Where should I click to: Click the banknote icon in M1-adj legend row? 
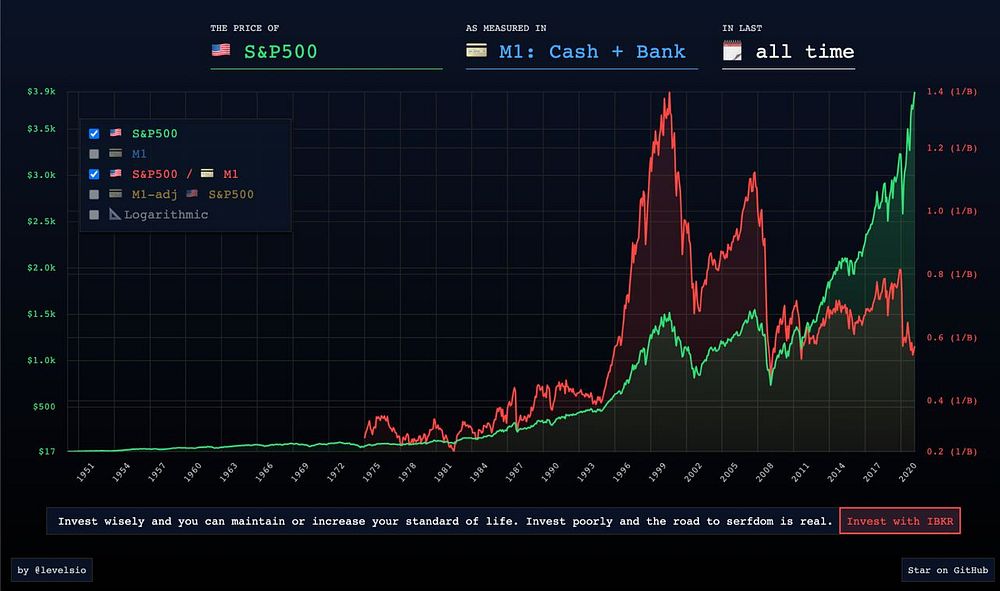(115, 194)
